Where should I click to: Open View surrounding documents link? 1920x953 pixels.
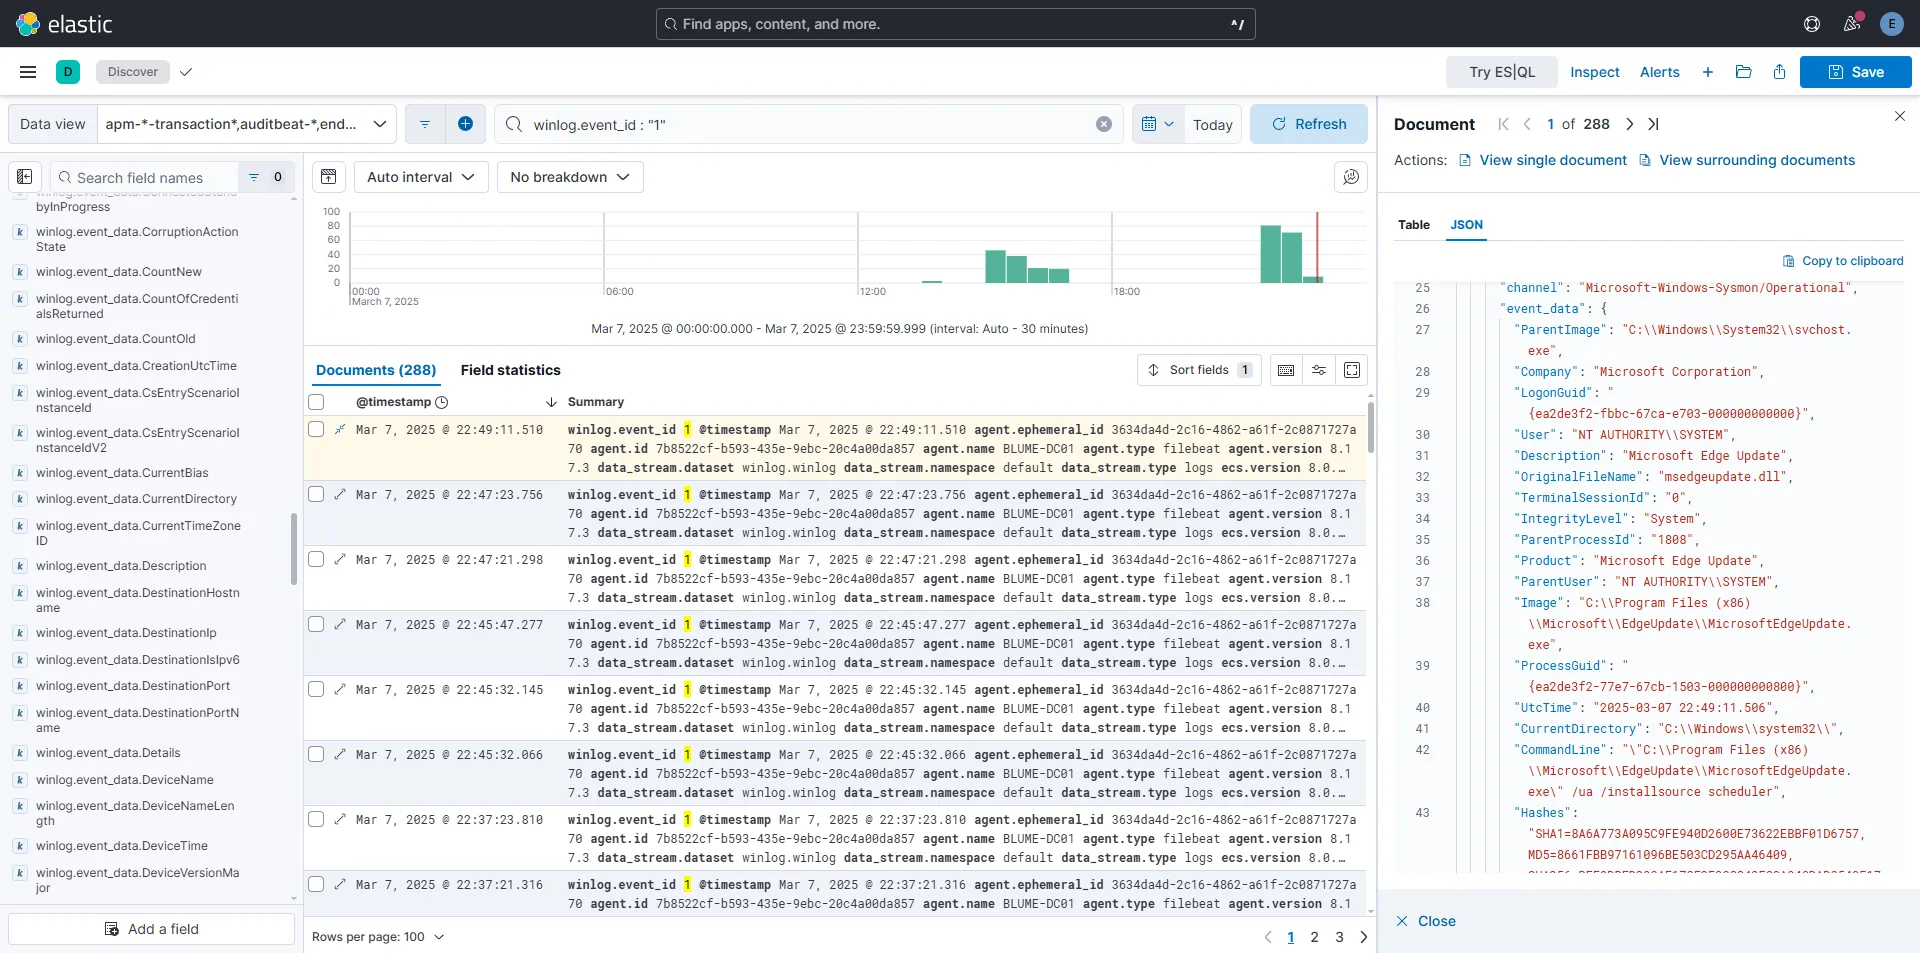coord(1756,160)
